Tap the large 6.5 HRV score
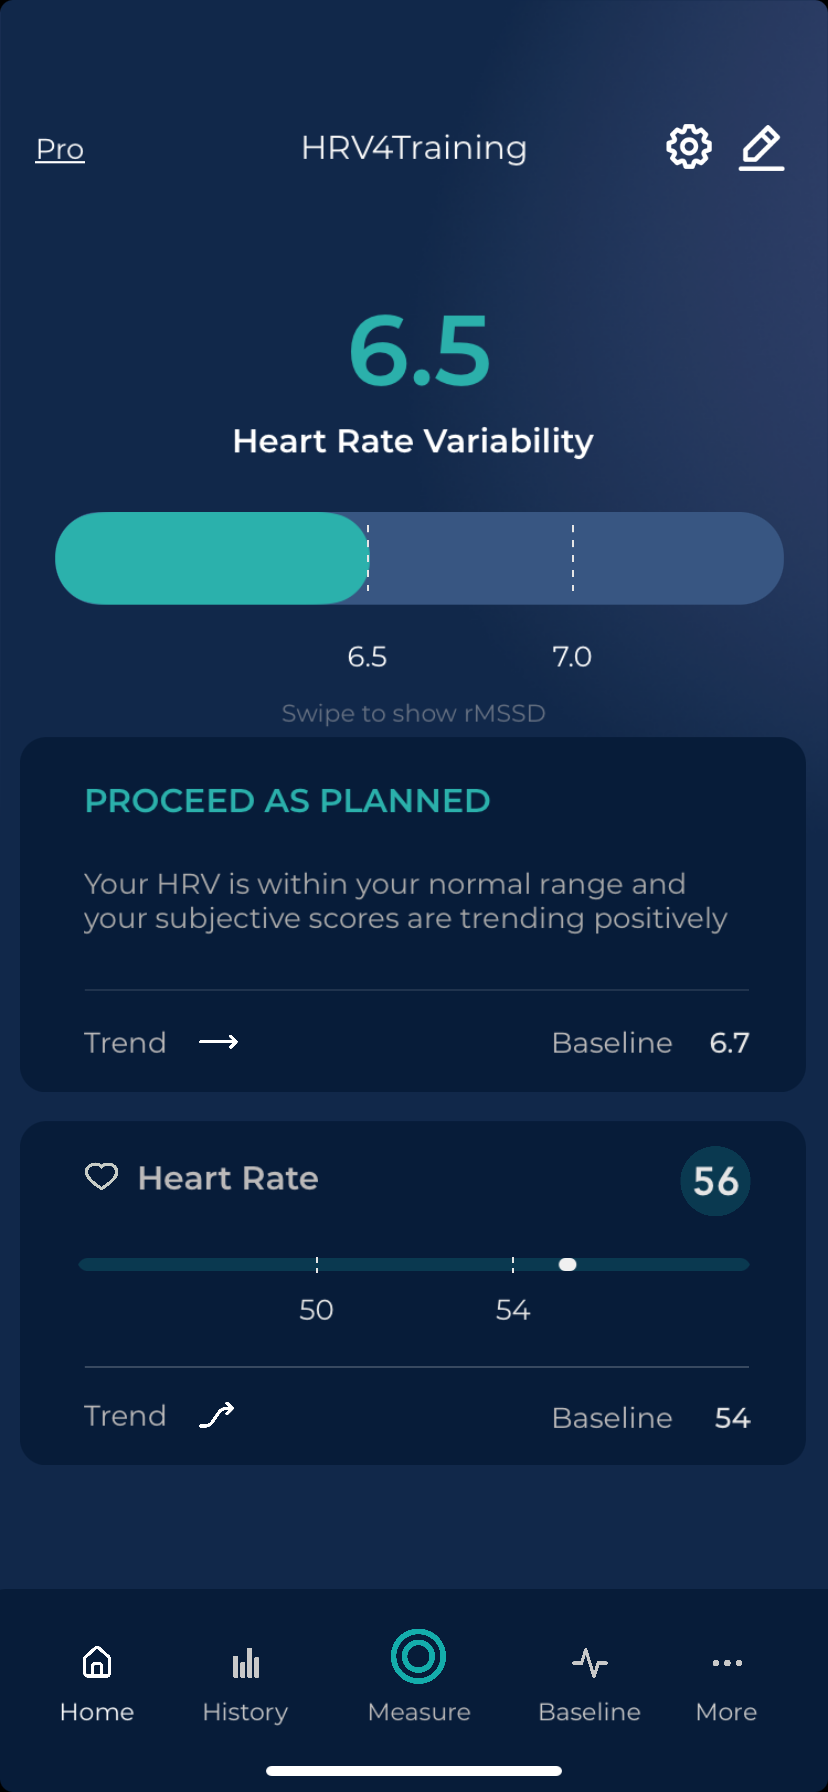Screen dimensions: 828x1792 [x=420, y=351]
